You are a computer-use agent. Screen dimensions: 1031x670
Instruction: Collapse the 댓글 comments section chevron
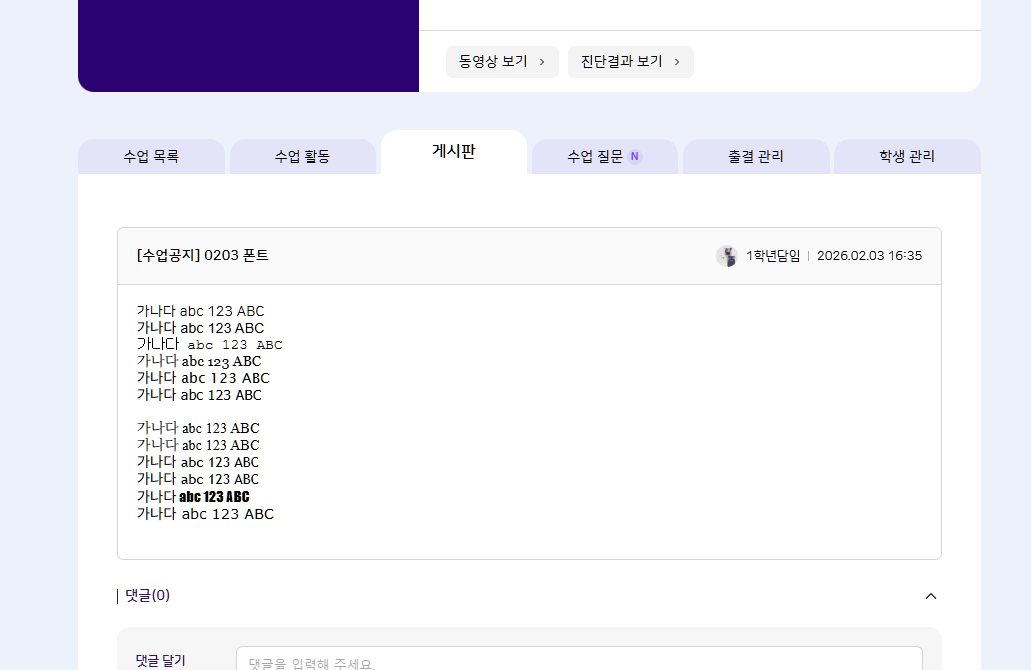(931, 596)
